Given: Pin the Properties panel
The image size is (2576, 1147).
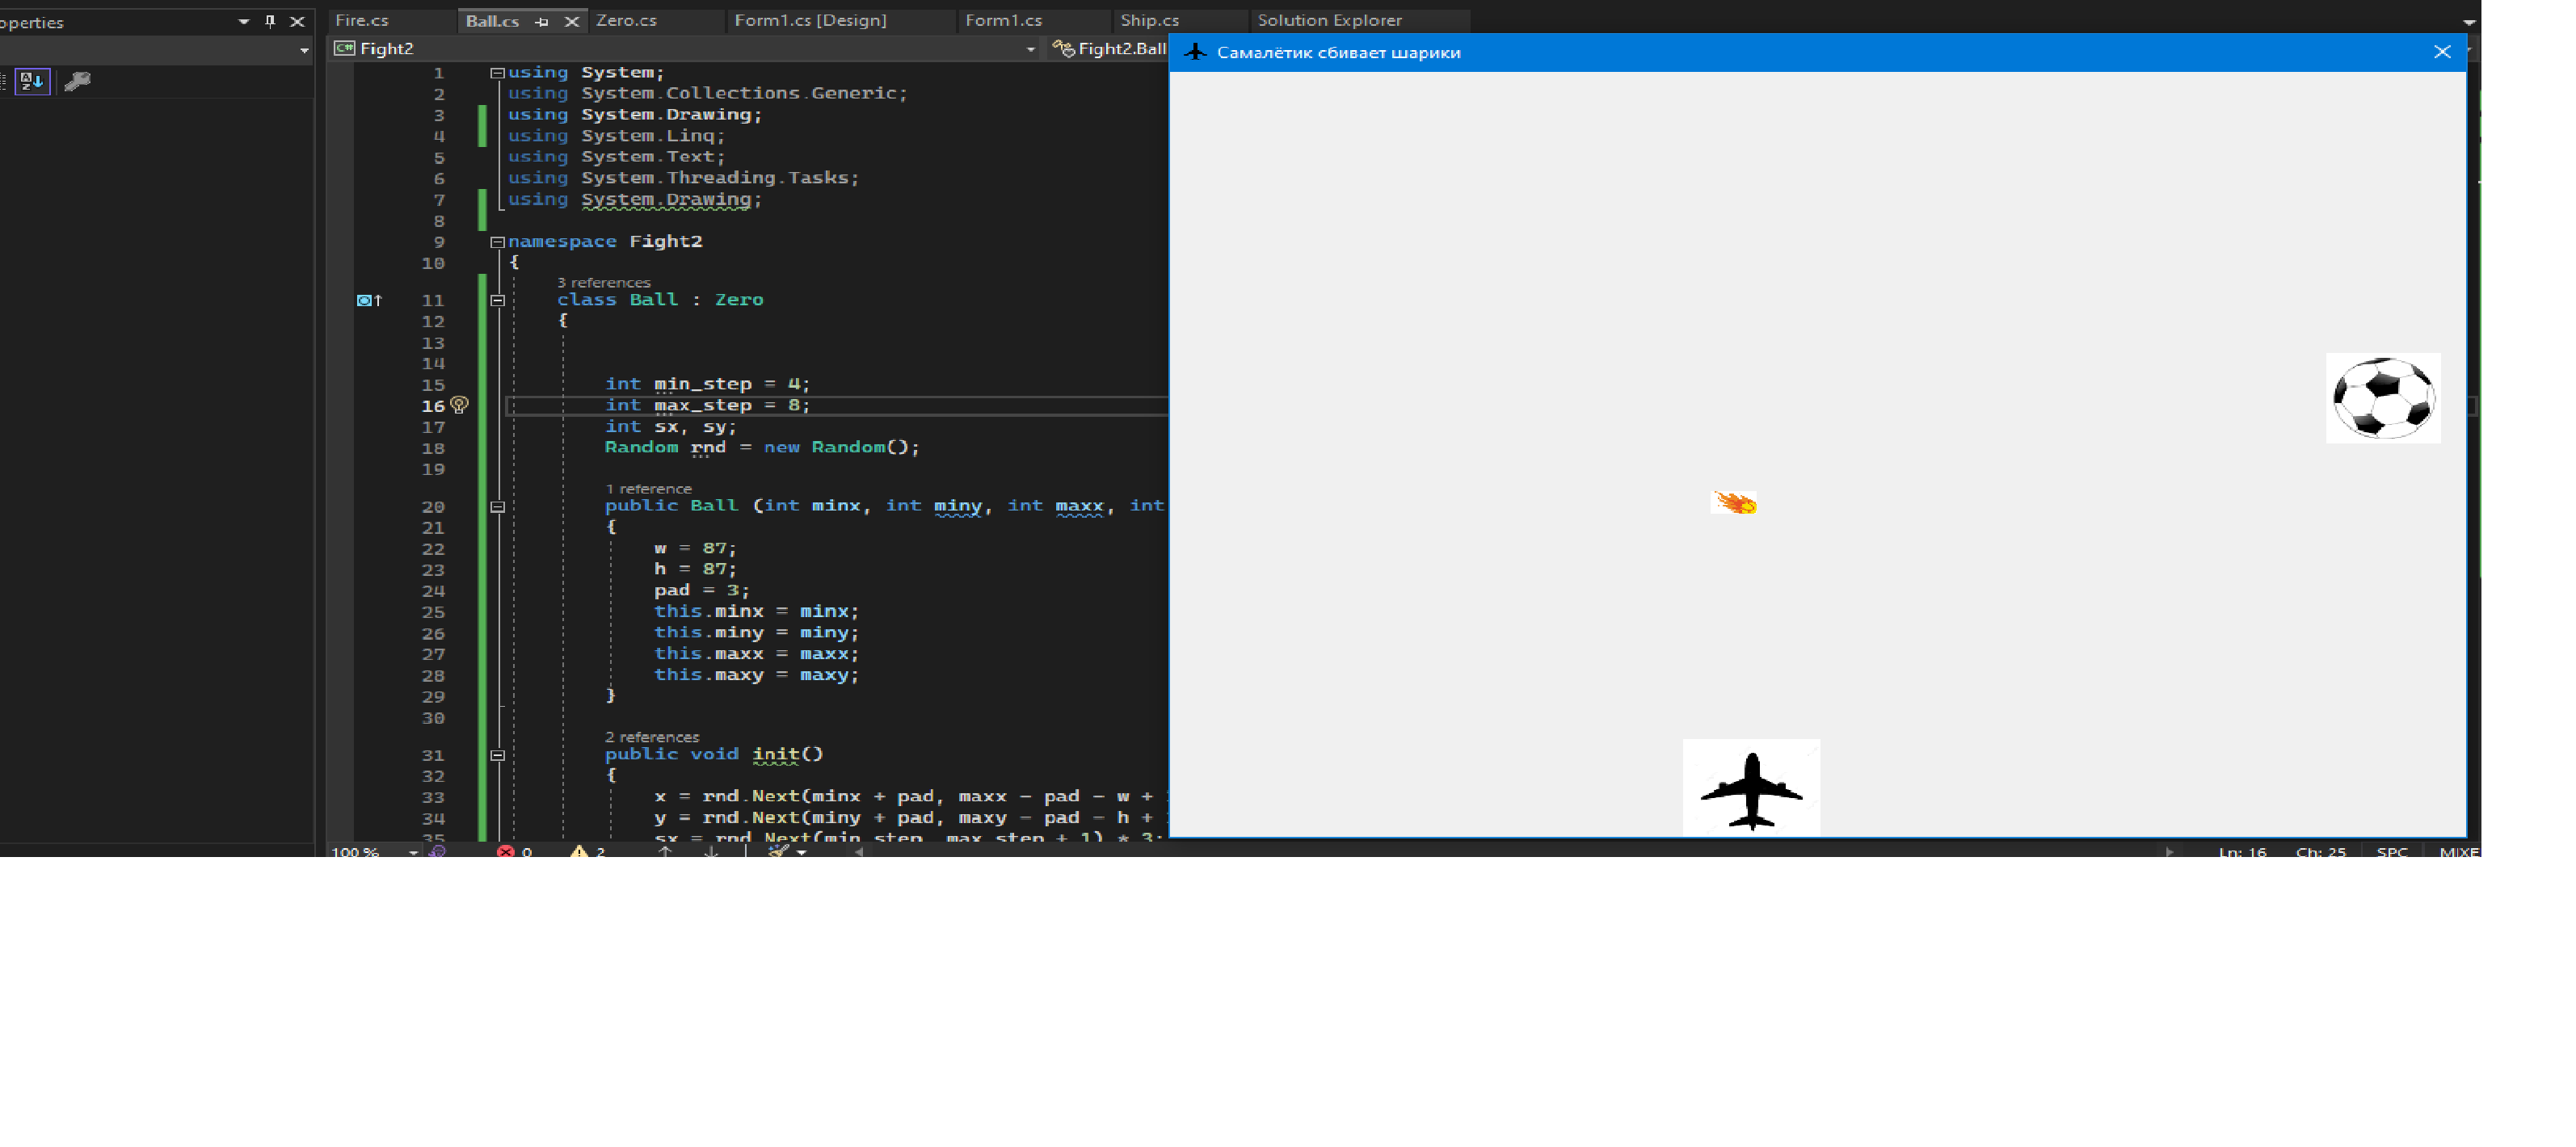Looking at the screenshot, I should click(x=270, y=21).
